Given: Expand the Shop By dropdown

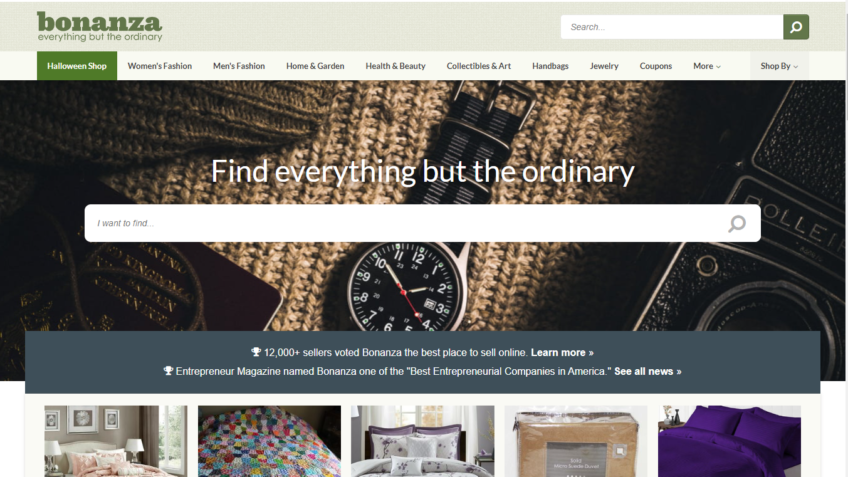Looking at the screenshot, I should pyautogui.click(x=779, y=66).
